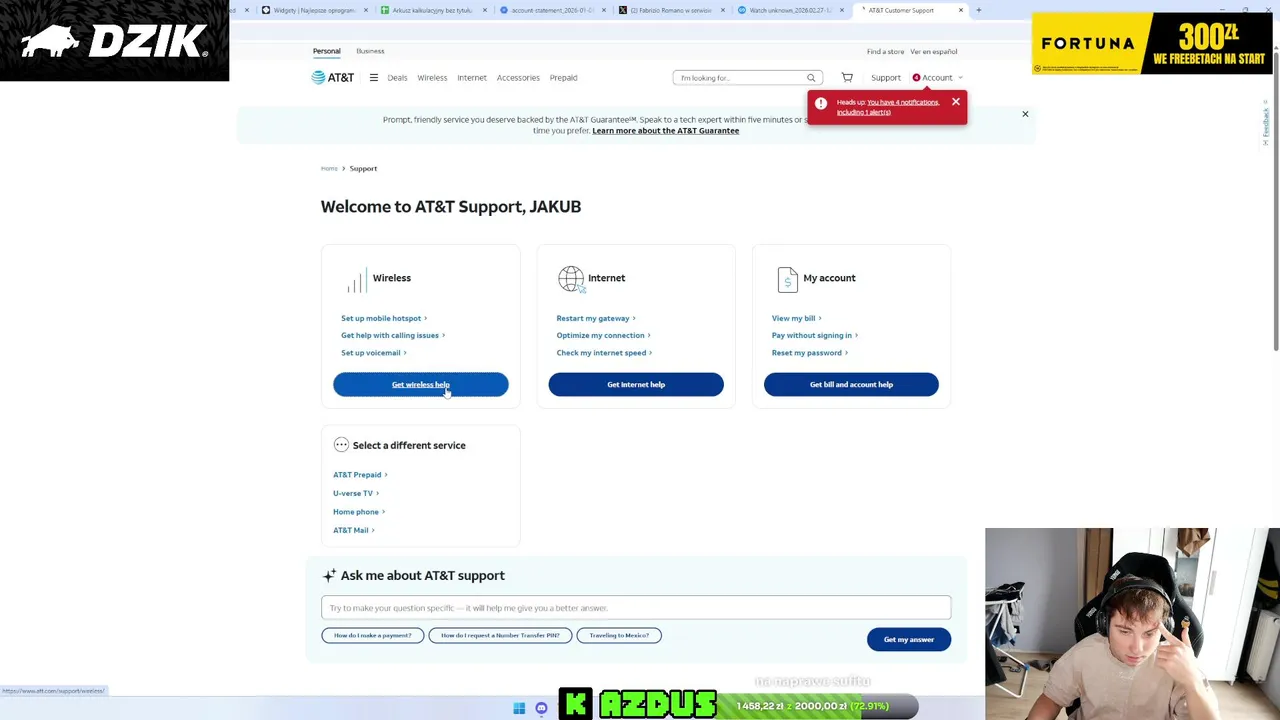Open the Internet nav menu

[x=472, y=77]
